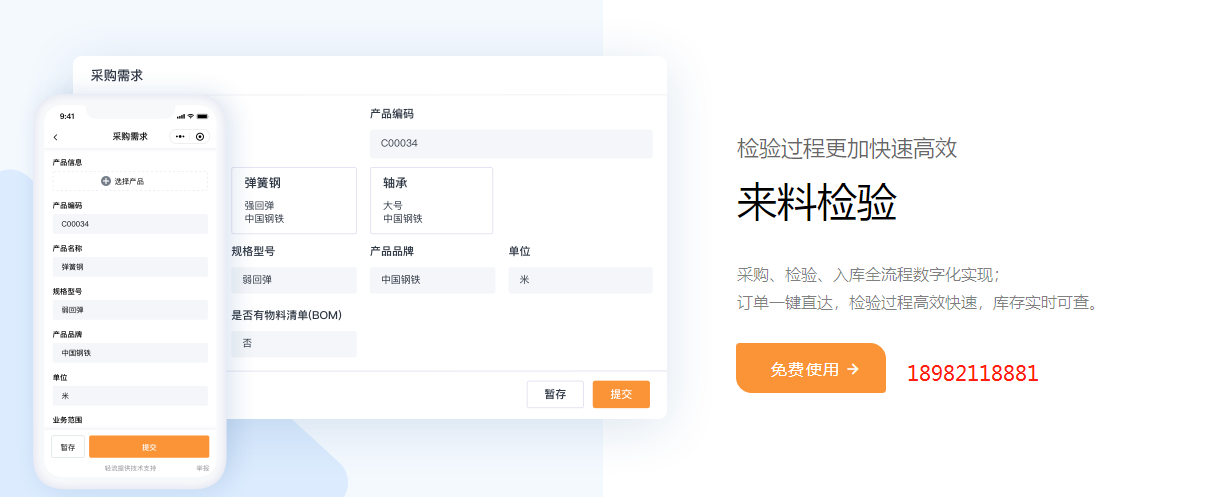
Task: Tap the 举报 link on phone footer
Action: (x=202, y=468)
